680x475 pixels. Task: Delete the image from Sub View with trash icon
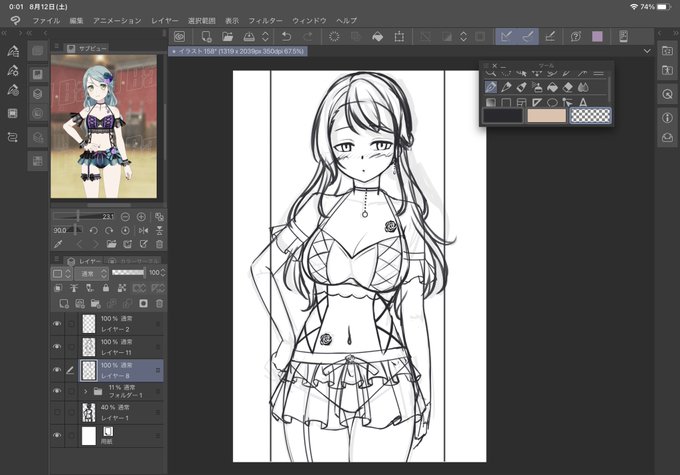159,244
